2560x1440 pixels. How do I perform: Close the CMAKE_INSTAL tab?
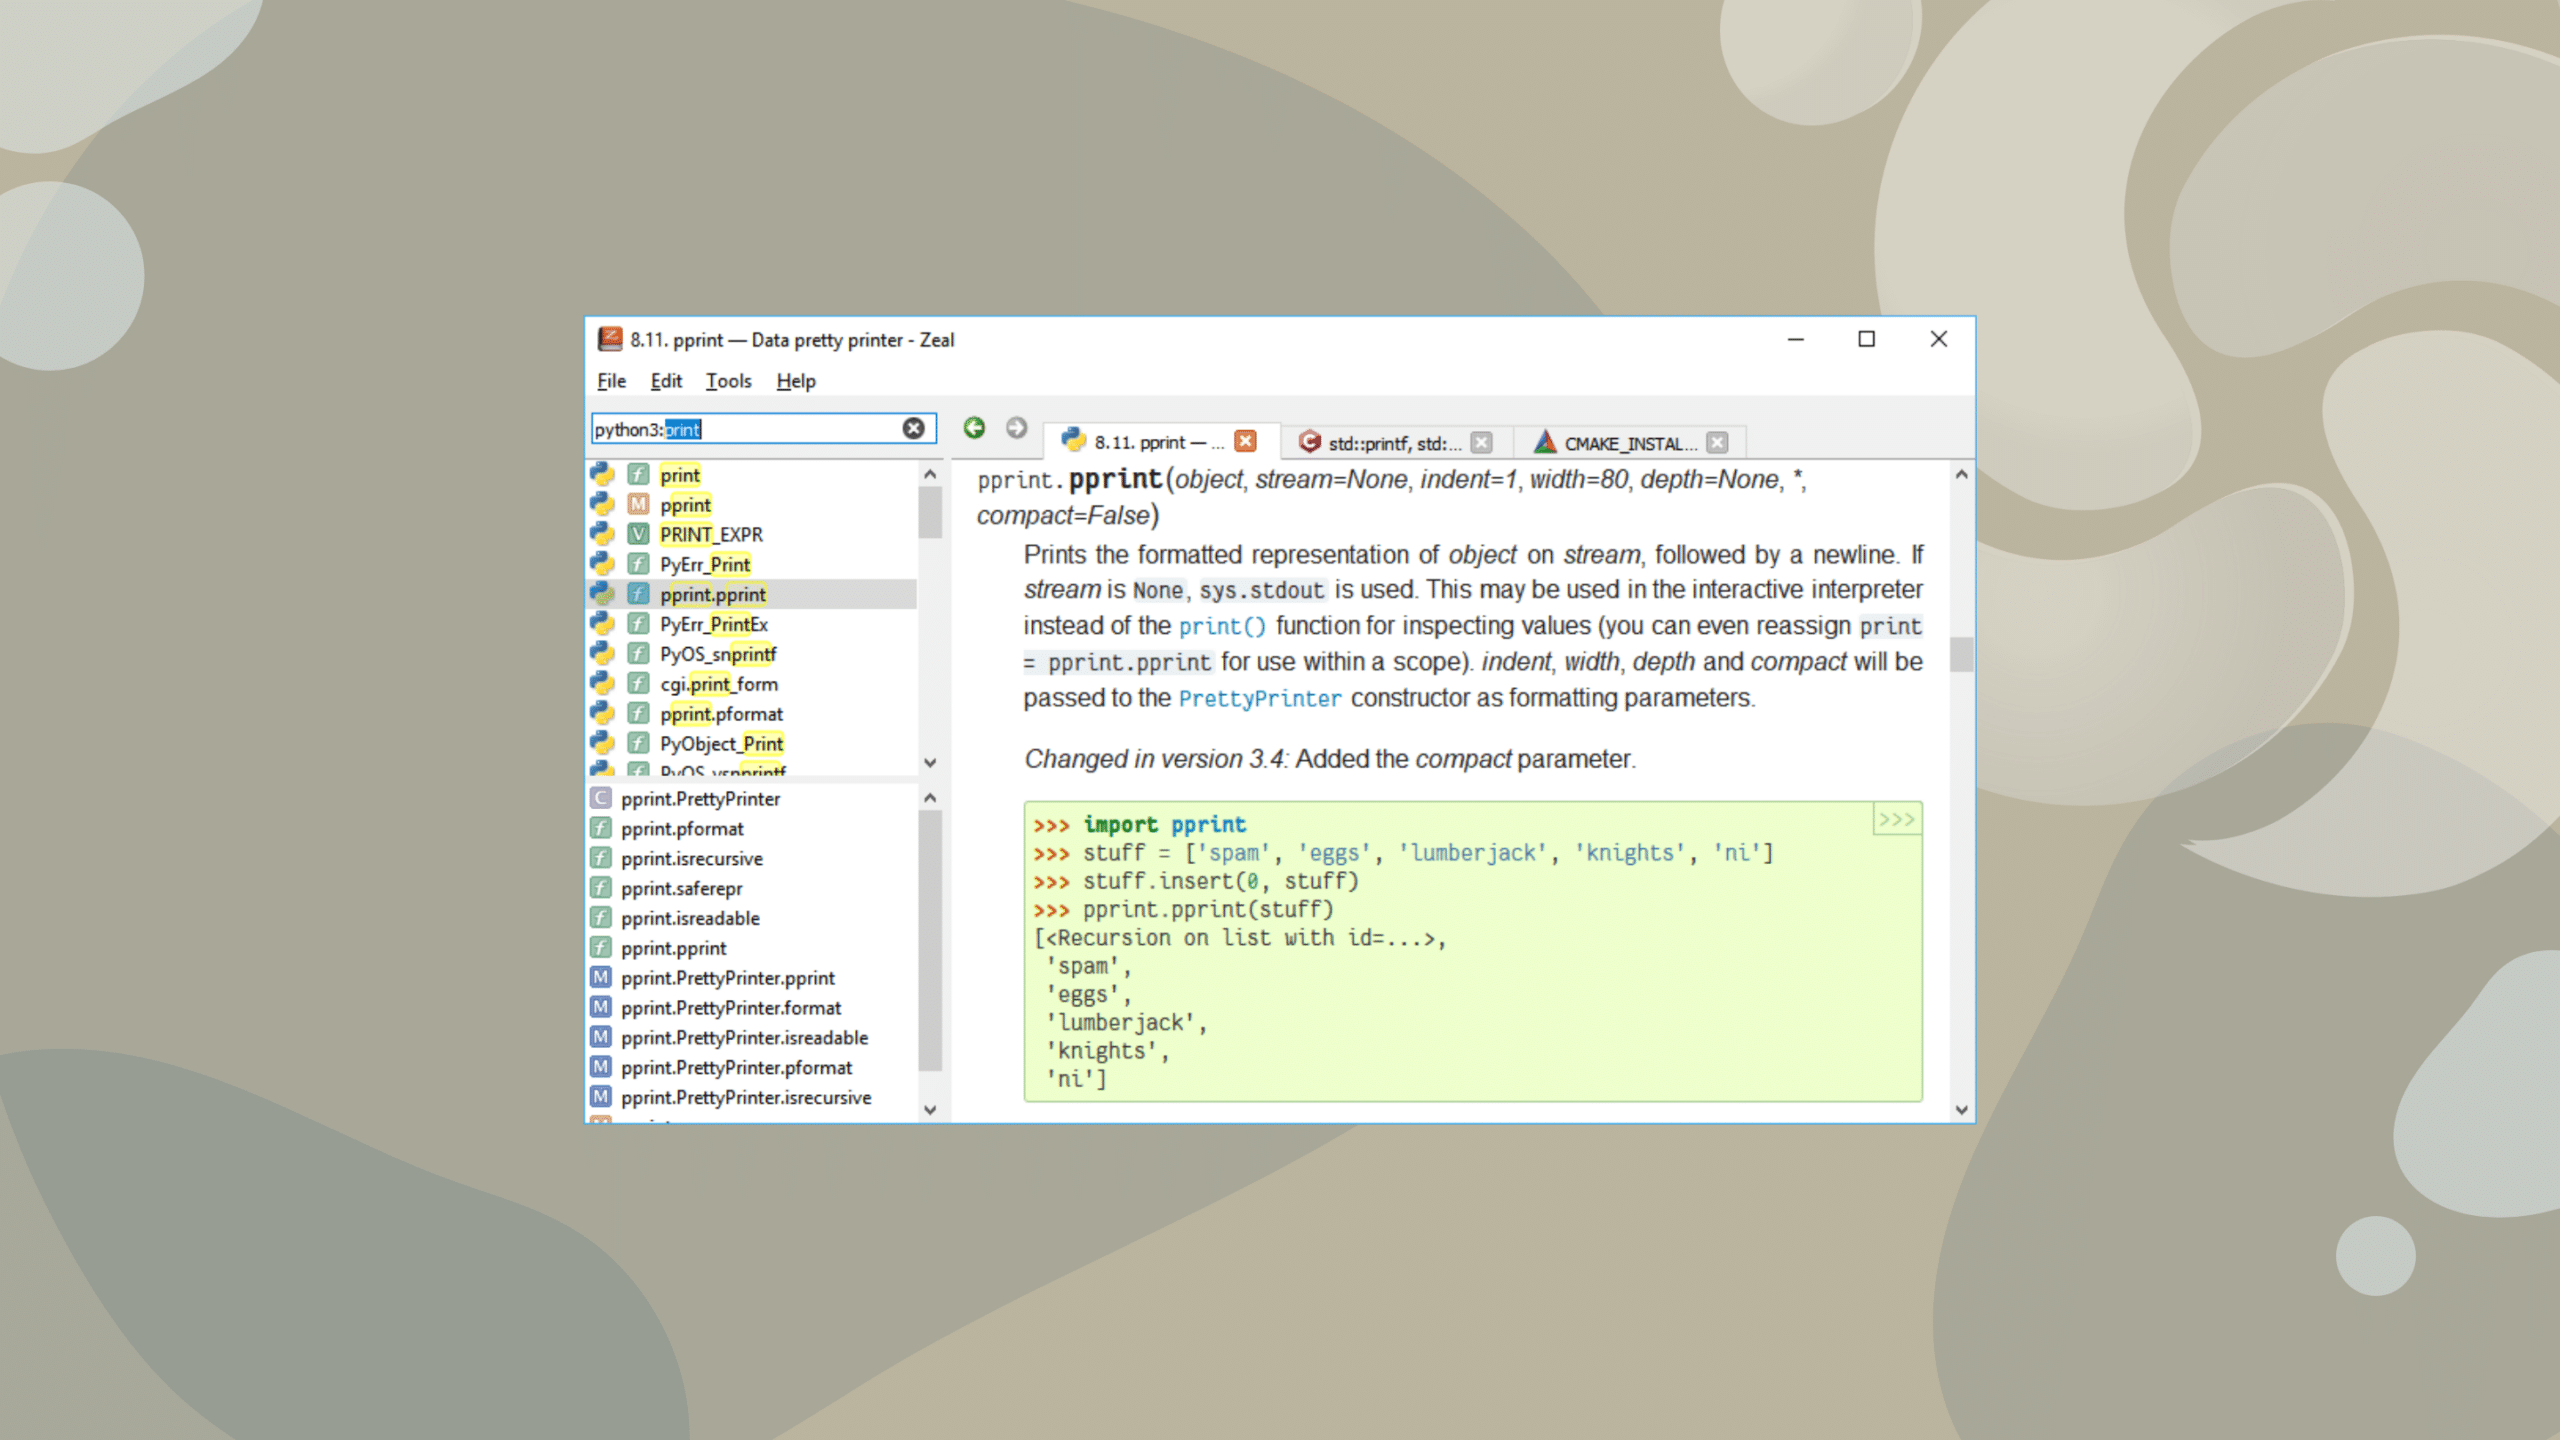tap(1717, 442)
